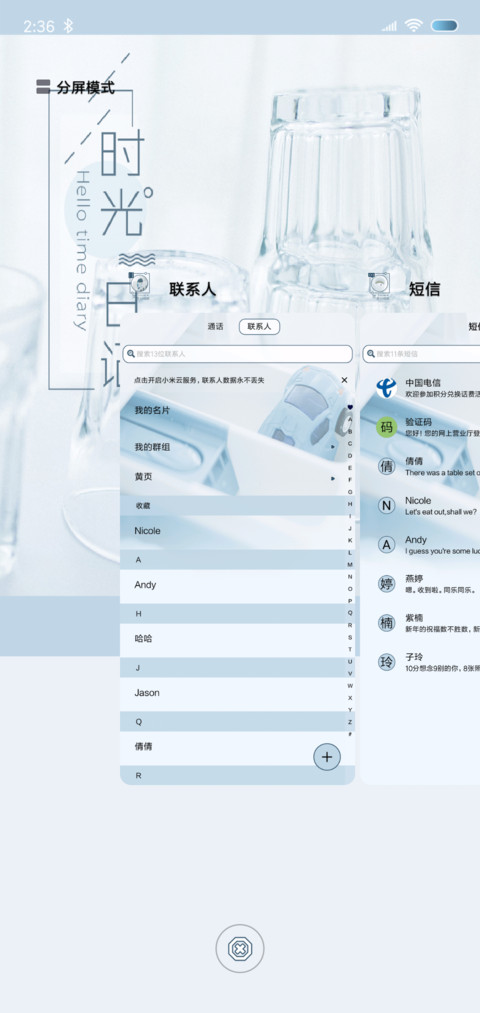
Task: Open the China Telecom logo message
Action: (x=386, y=388)
